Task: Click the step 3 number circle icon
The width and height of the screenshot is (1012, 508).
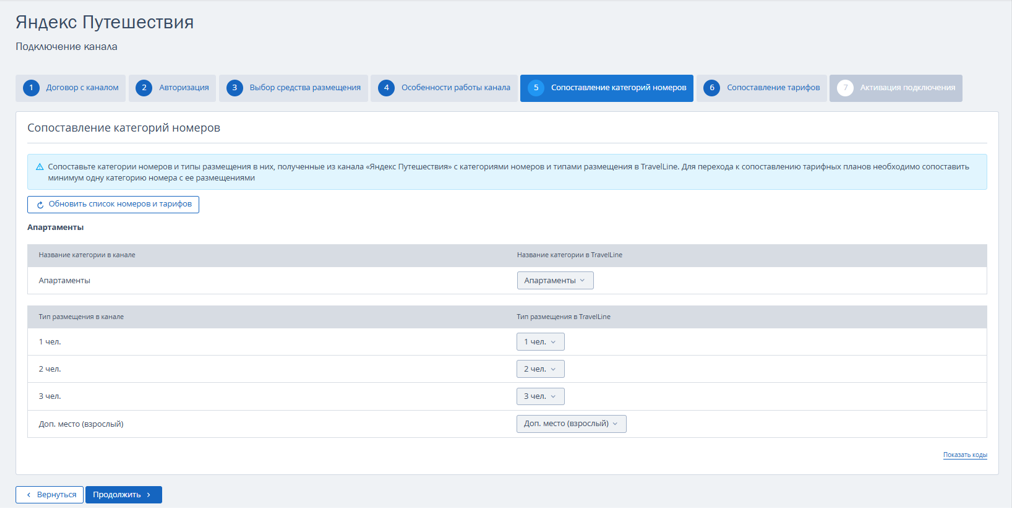Action: point(235,88)
